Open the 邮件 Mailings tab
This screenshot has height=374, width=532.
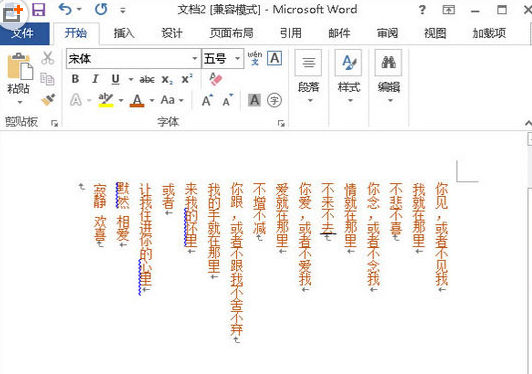(x=339, y=33)
